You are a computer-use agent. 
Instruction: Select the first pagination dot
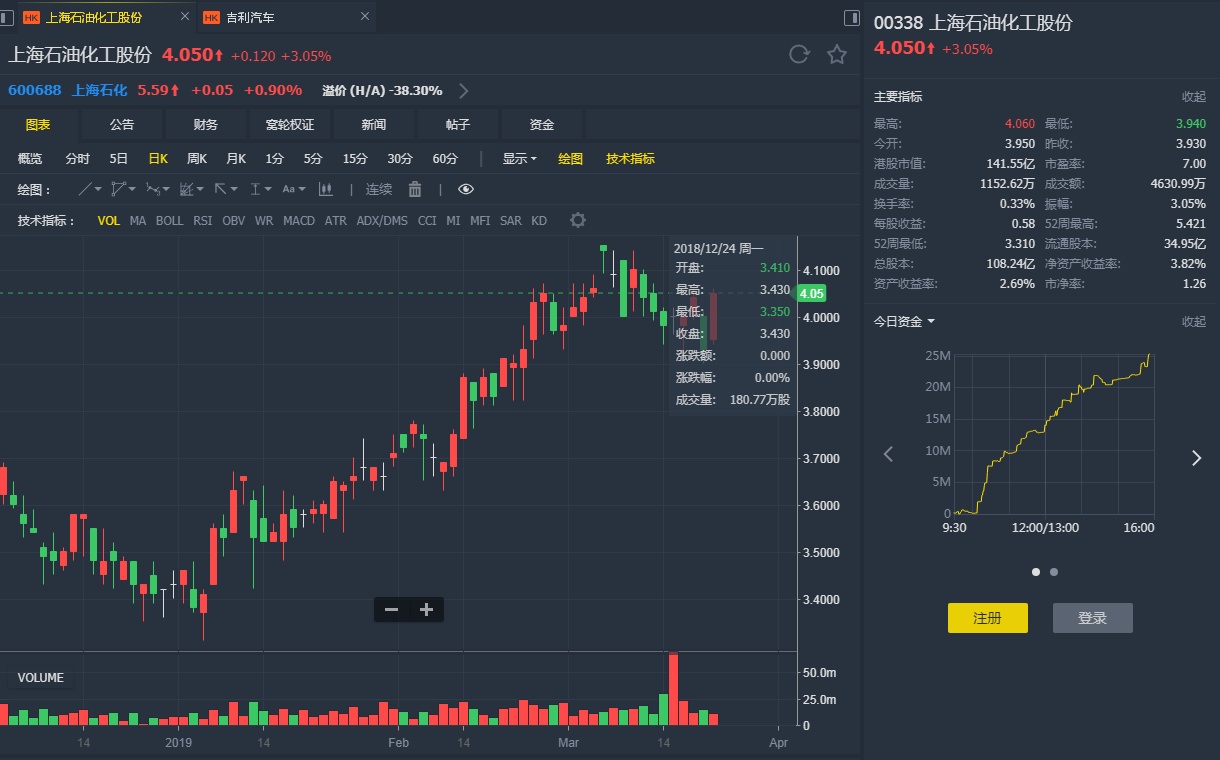pos(1036,572)
